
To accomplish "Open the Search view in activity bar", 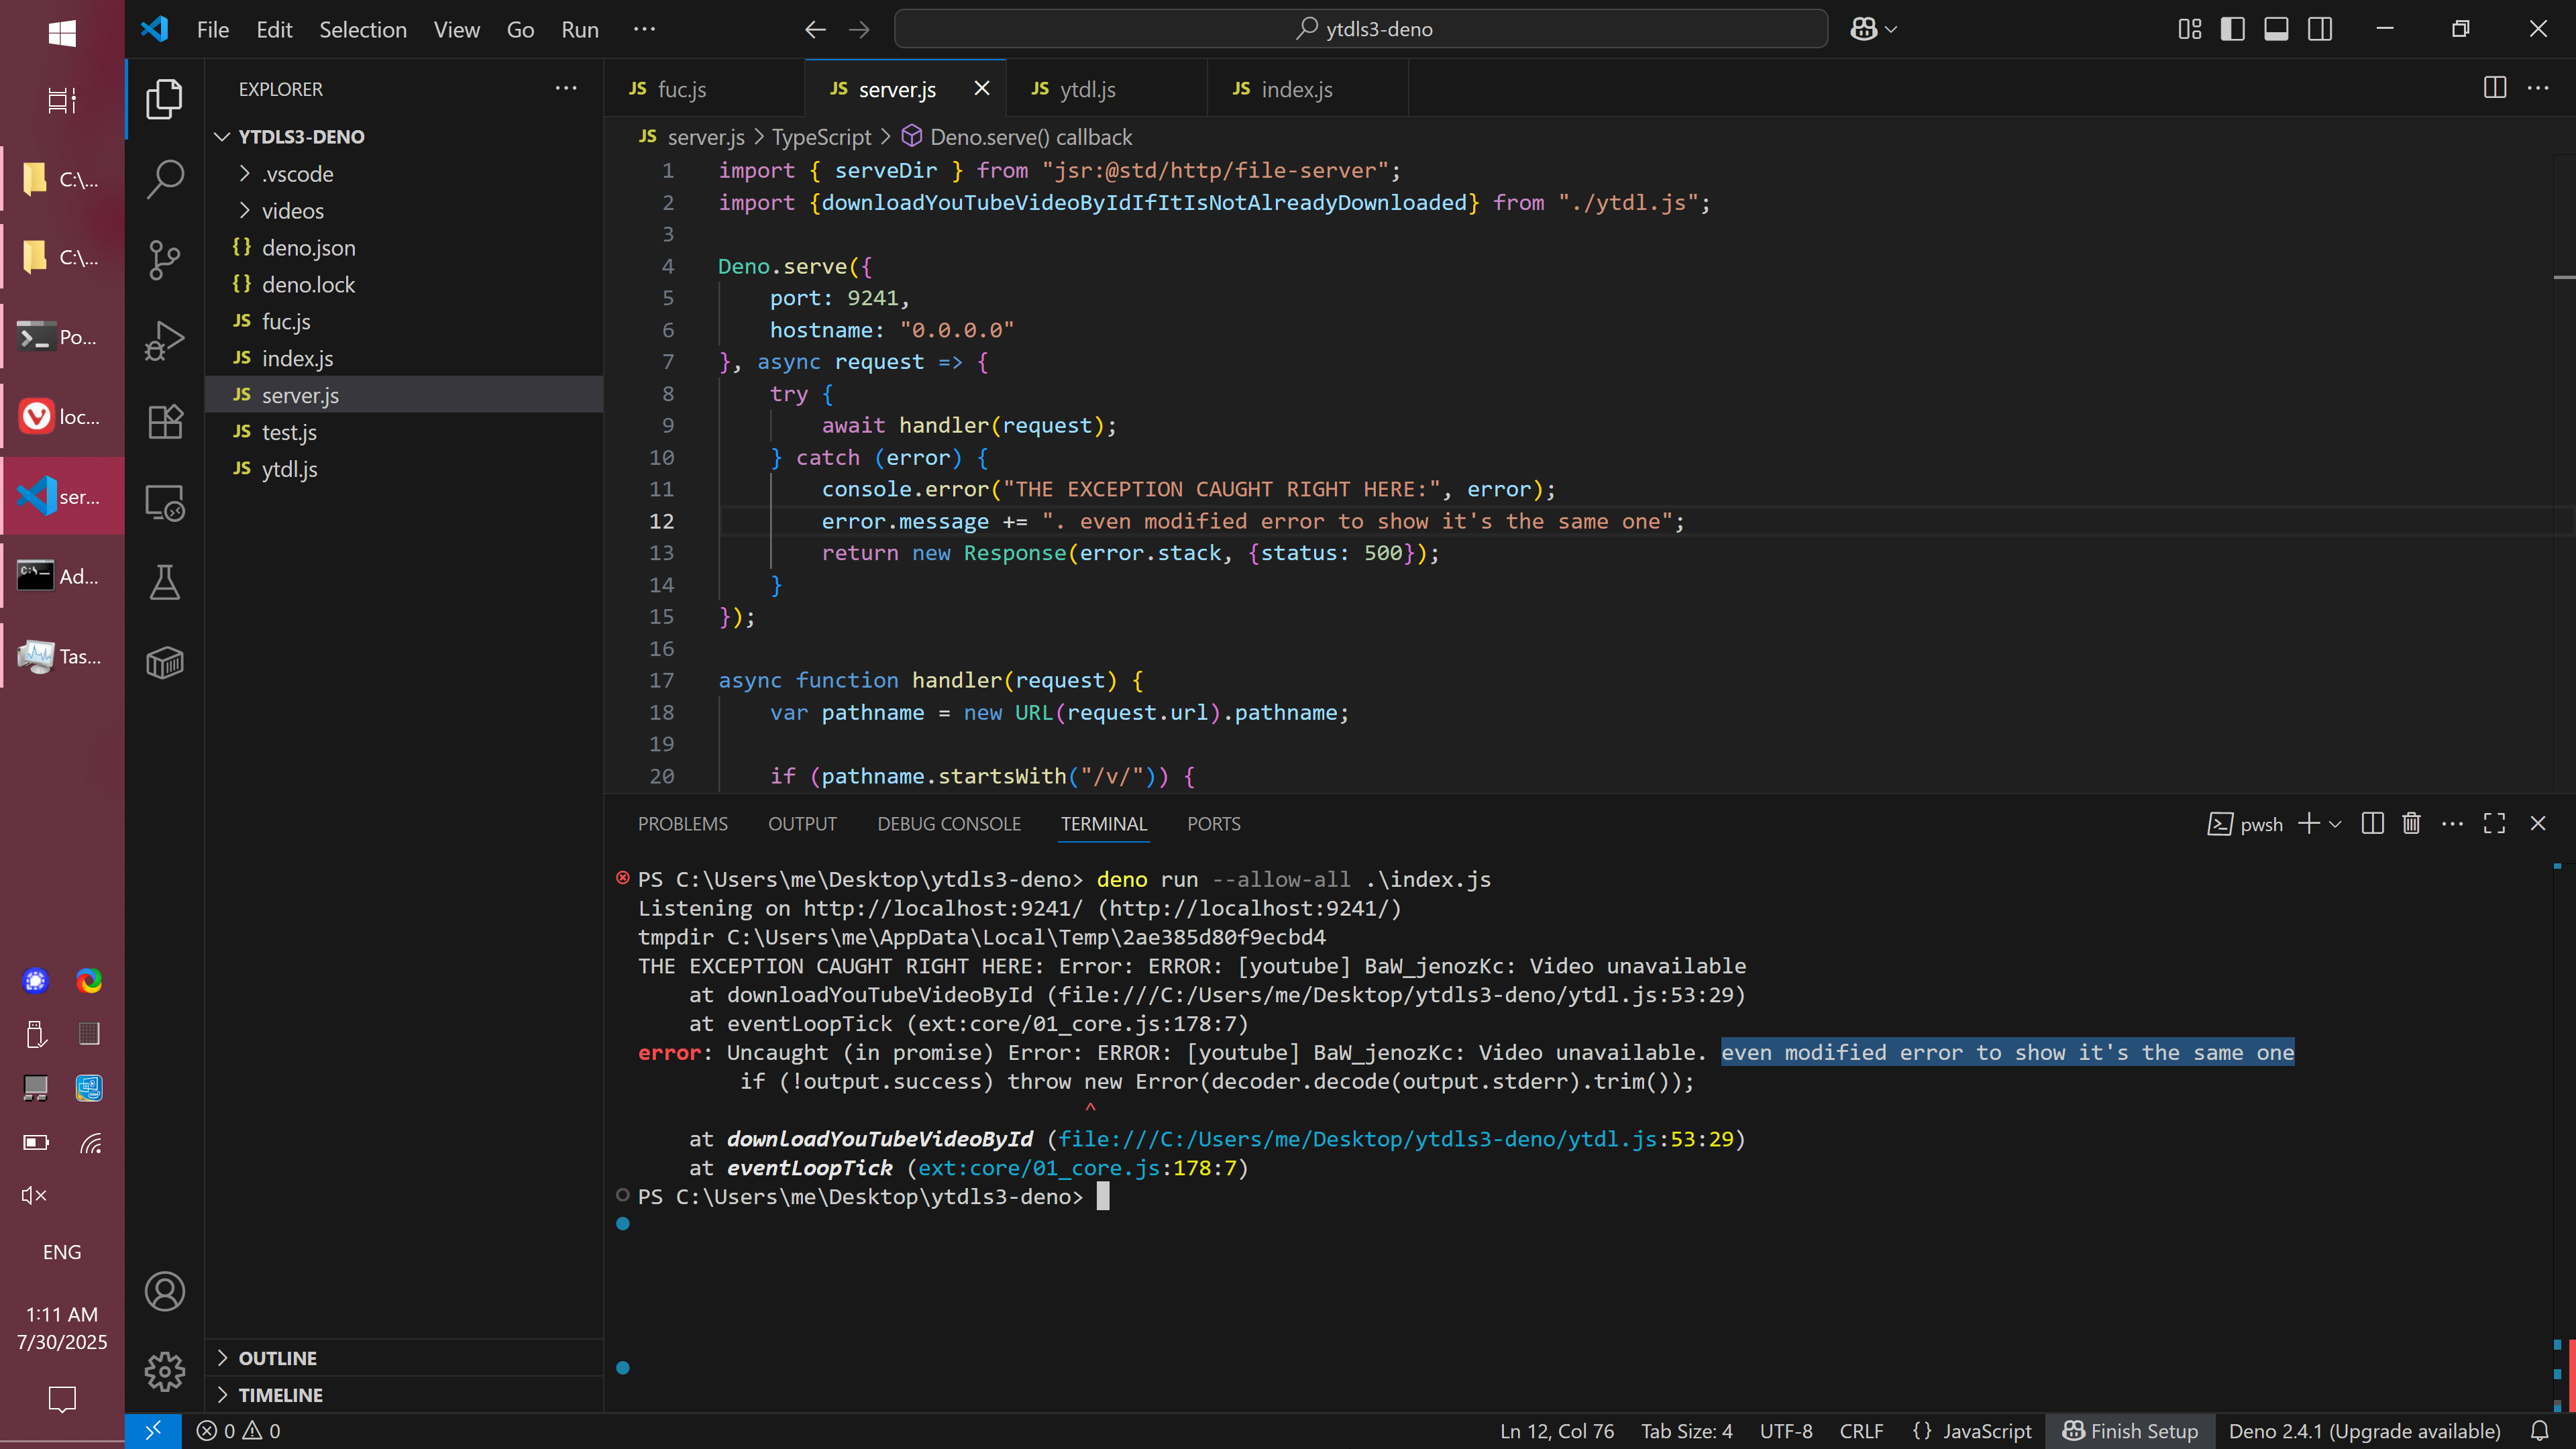I will point(165,180).
